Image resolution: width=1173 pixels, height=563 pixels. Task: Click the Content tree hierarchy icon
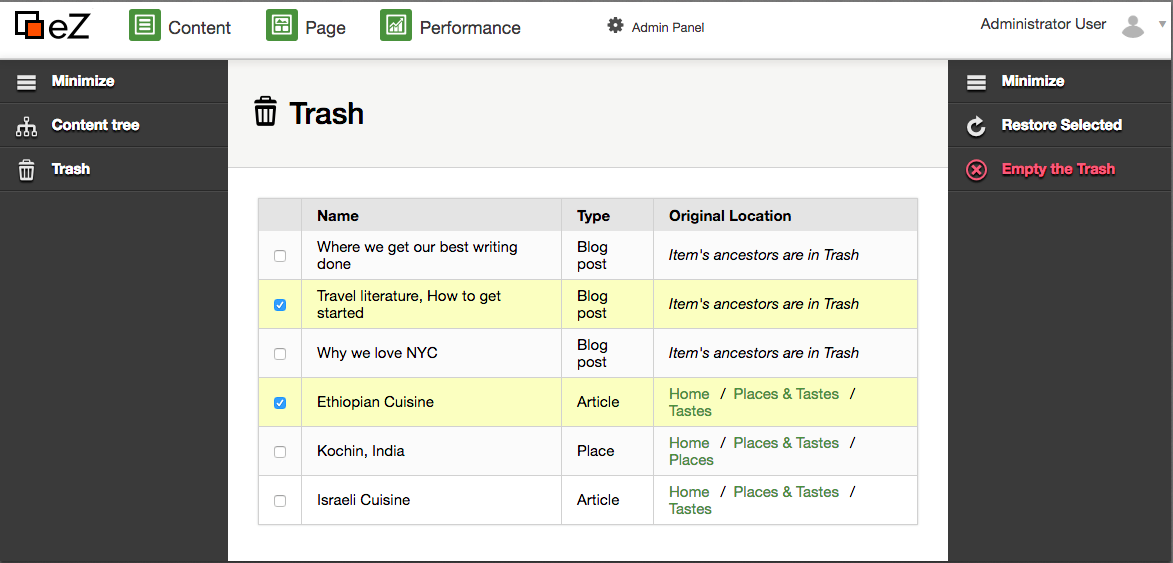click(27, 126)
